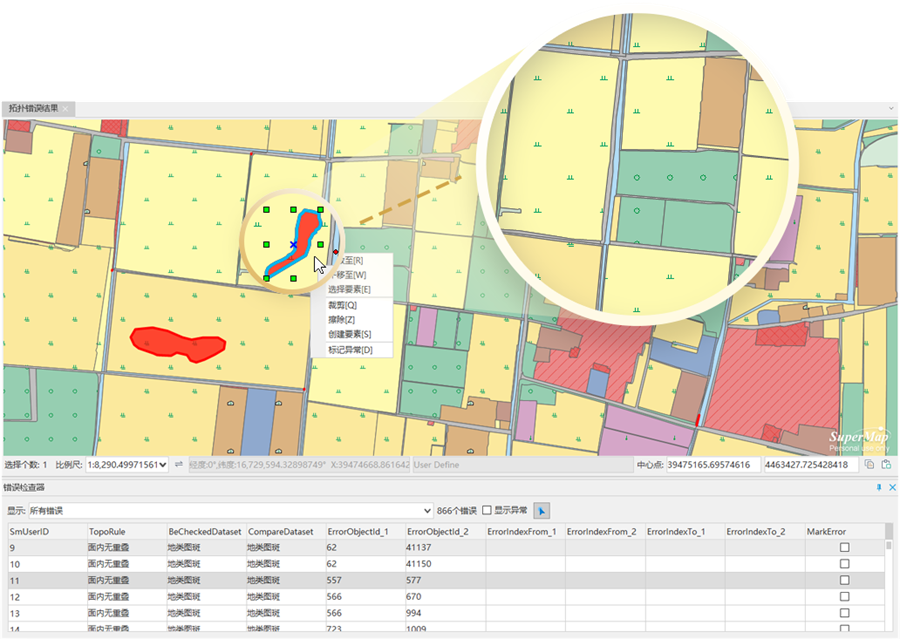Copy center point coordinates icon
The height and width of the screenshot is (639, 900).
[x=870, y=465]
